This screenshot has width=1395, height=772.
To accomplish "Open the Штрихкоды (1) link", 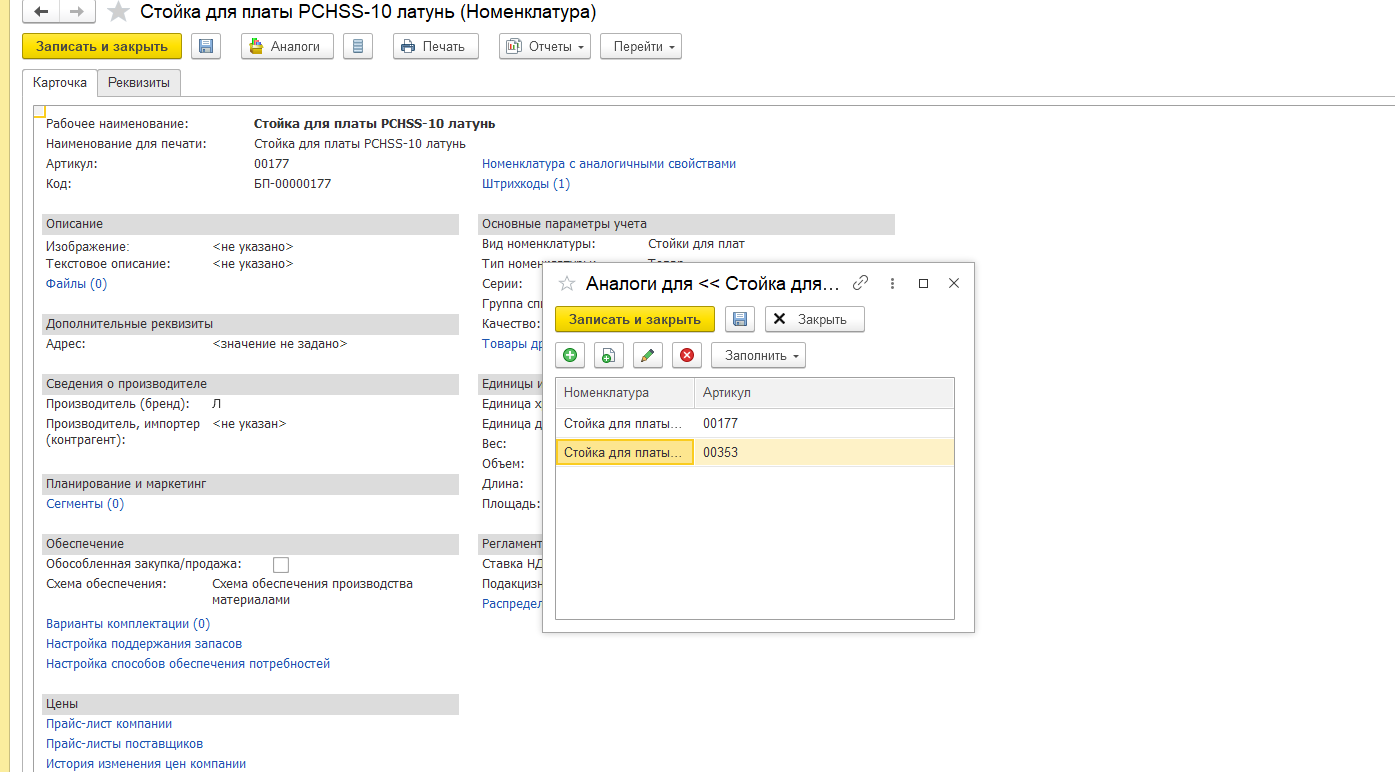I will click(x=526, y=184).
